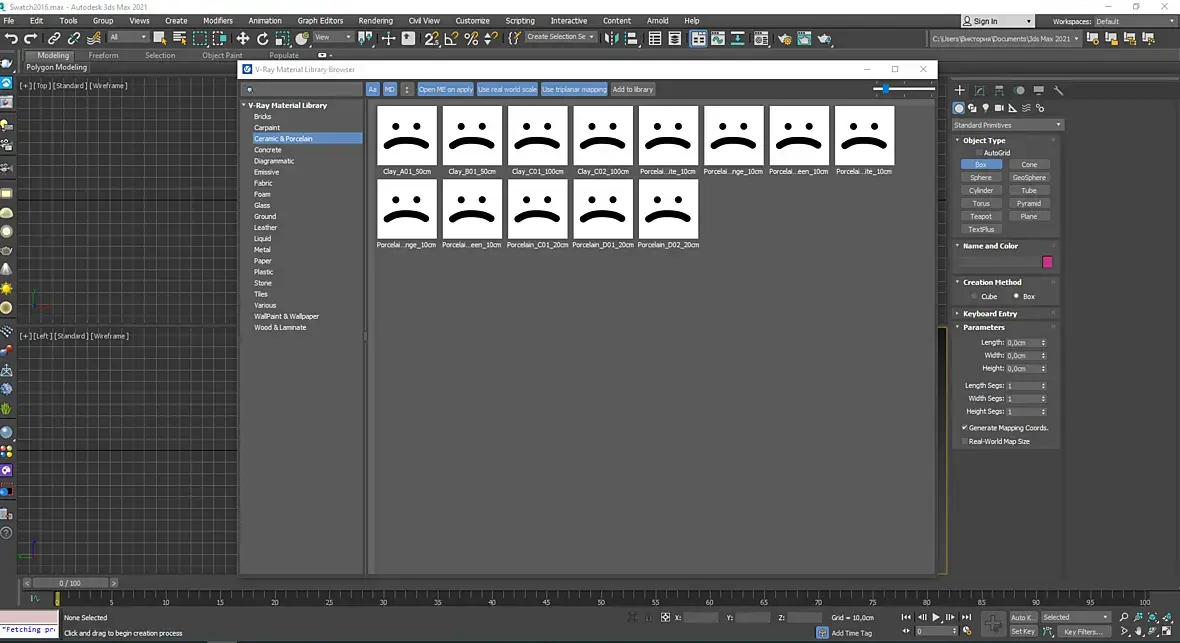Viewport: 1180px width, 643px height.
Task: Open the Rendering menu
Action: 376,20
